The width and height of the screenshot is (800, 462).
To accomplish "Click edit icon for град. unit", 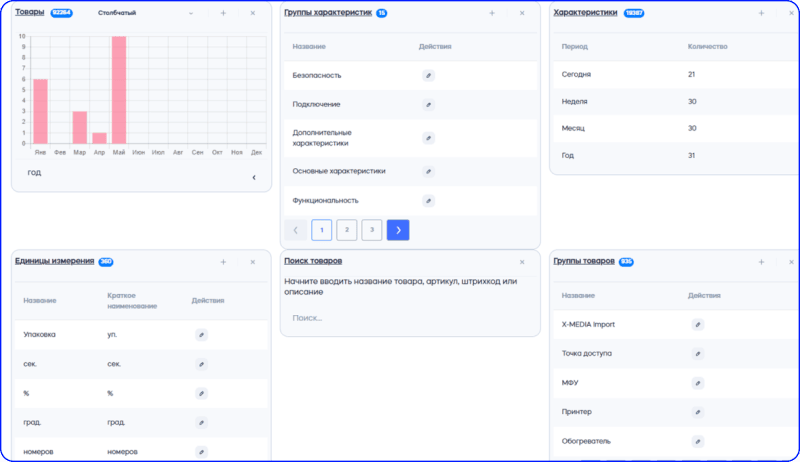I will point(201,422).
